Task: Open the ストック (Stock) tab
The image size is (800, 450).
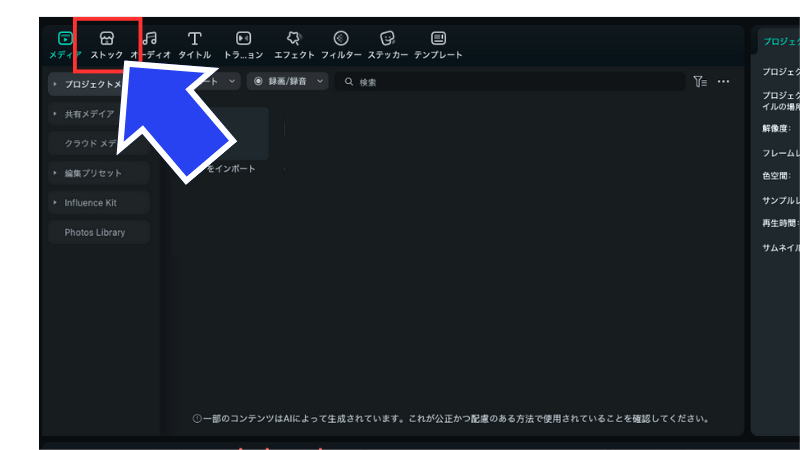Action: click(x=107, y=45)
